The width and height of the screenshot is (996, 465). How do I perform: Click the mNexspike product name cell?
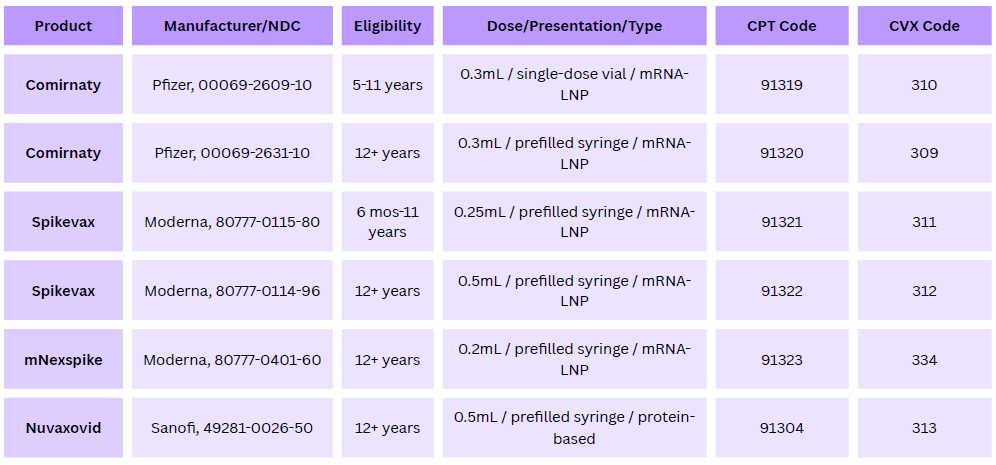(x=64, y=360)
